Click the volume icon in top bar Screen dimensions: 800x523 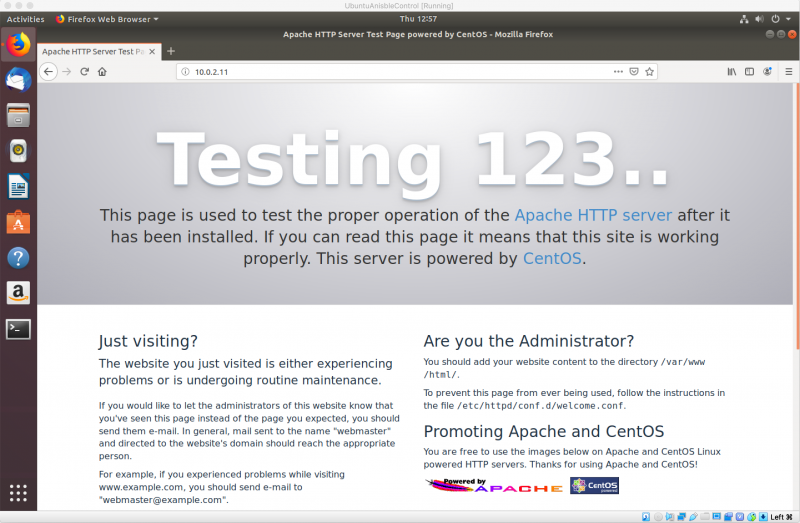760,19
